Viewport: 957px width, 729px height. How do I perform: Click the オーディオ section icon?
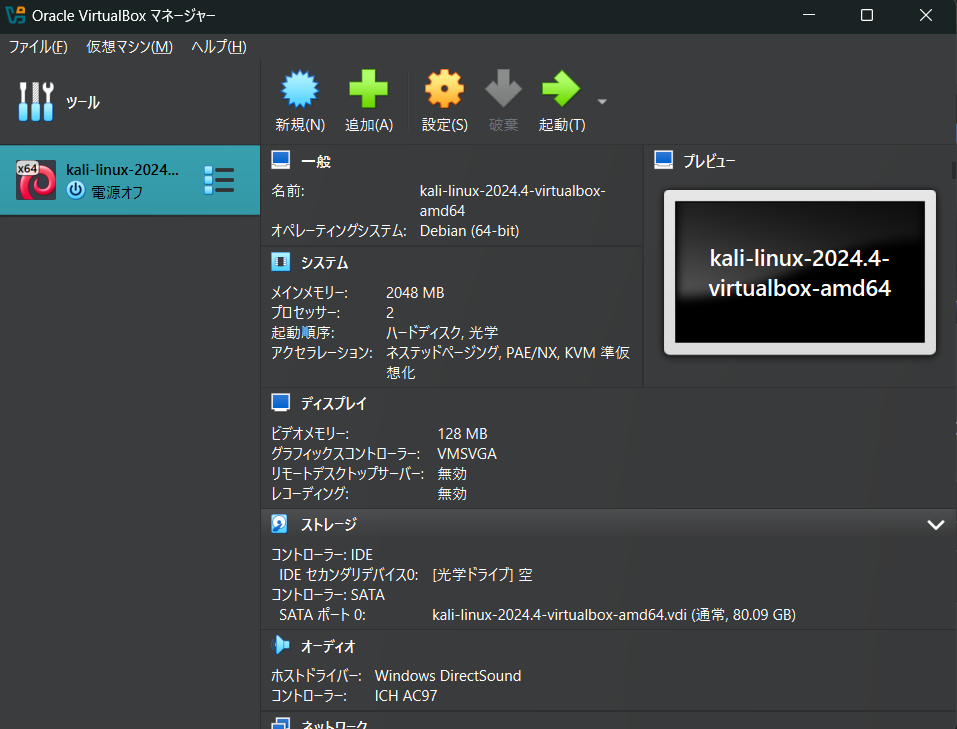(x=278, y=646)
